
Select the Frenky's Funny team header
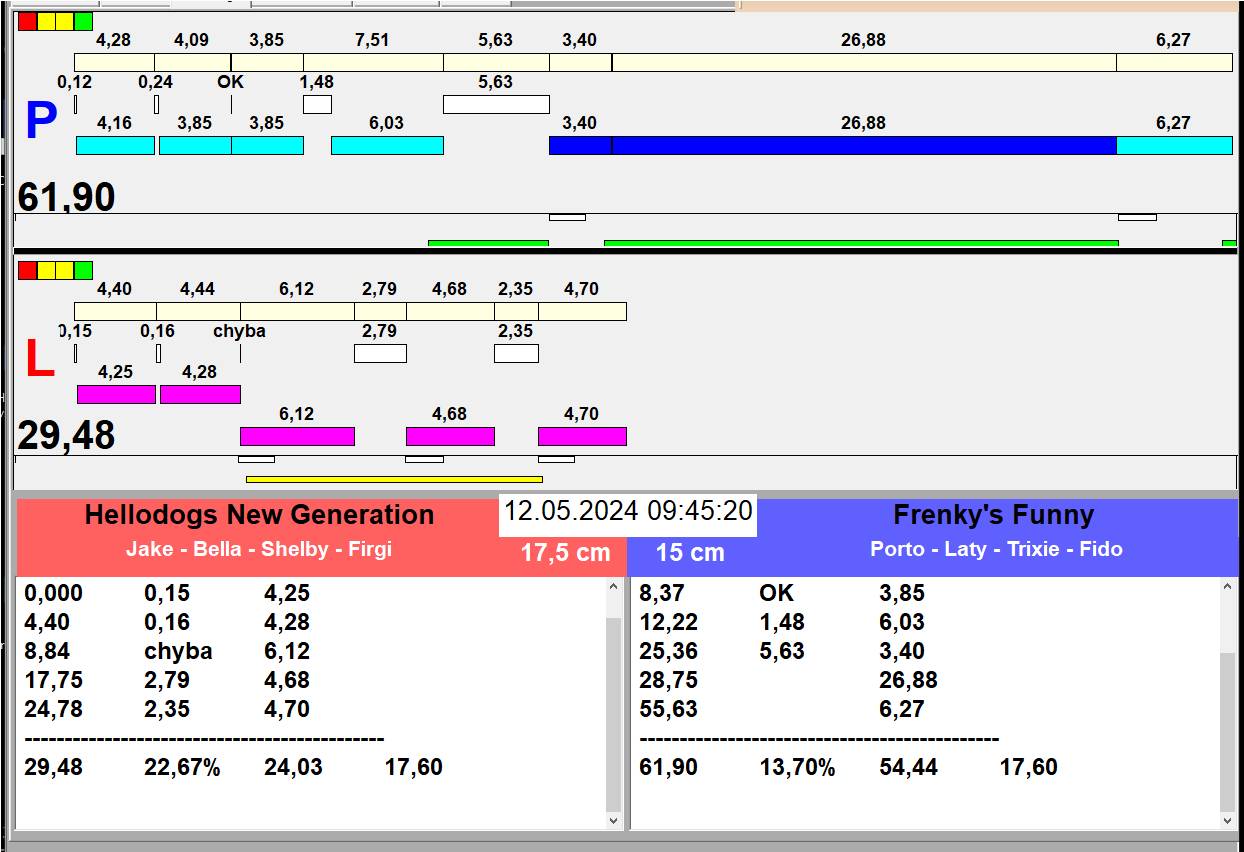click(993, 515)
